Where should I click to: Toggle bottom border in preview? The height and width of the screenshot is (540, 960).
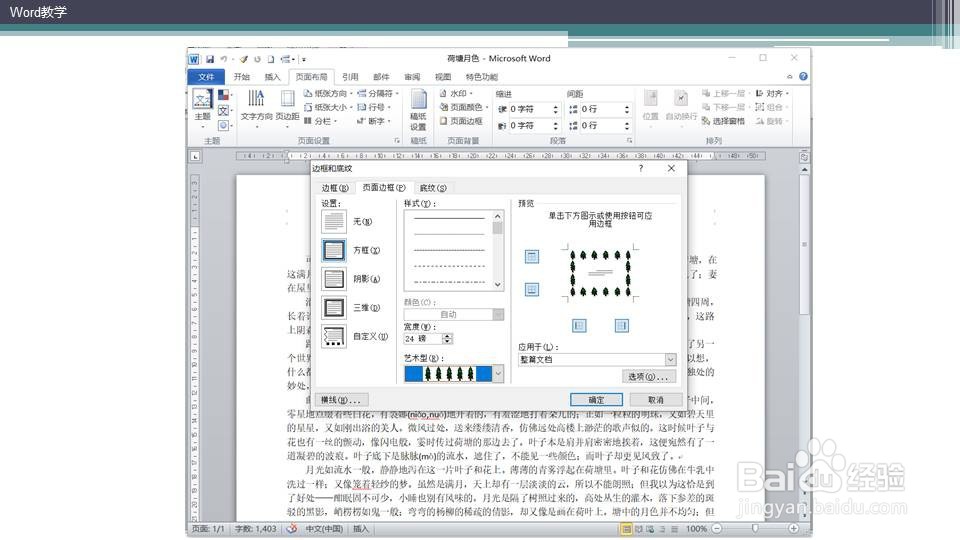click(531, 289)
